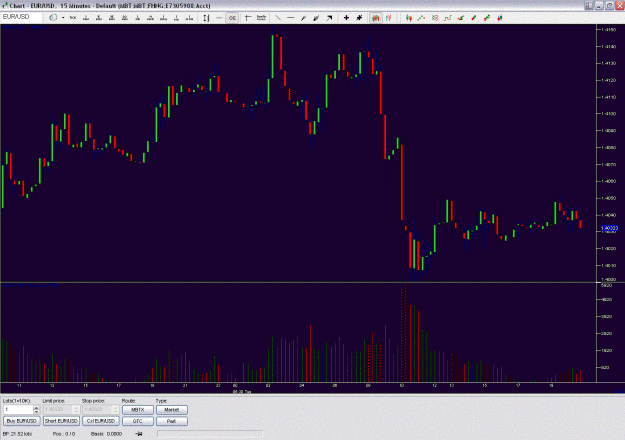Click the red-green checkmark indicator icon

click(x=461, y=18)
